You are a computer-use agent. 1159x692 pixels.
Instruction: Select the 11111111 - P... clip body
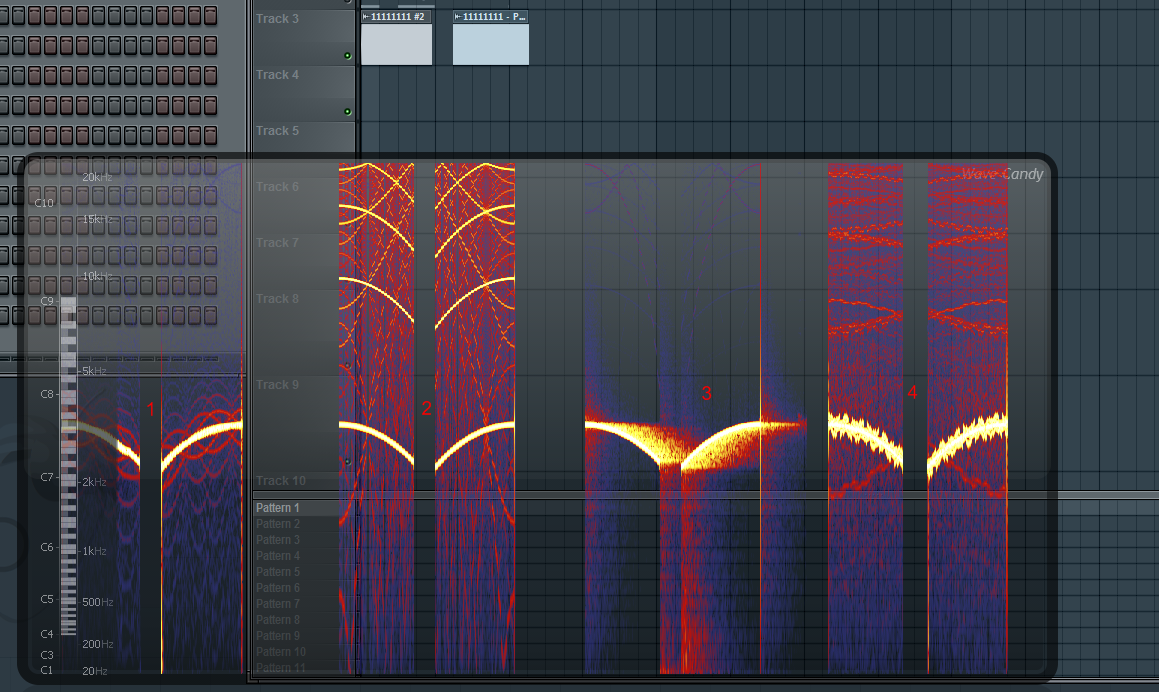(x=491, y=44)
